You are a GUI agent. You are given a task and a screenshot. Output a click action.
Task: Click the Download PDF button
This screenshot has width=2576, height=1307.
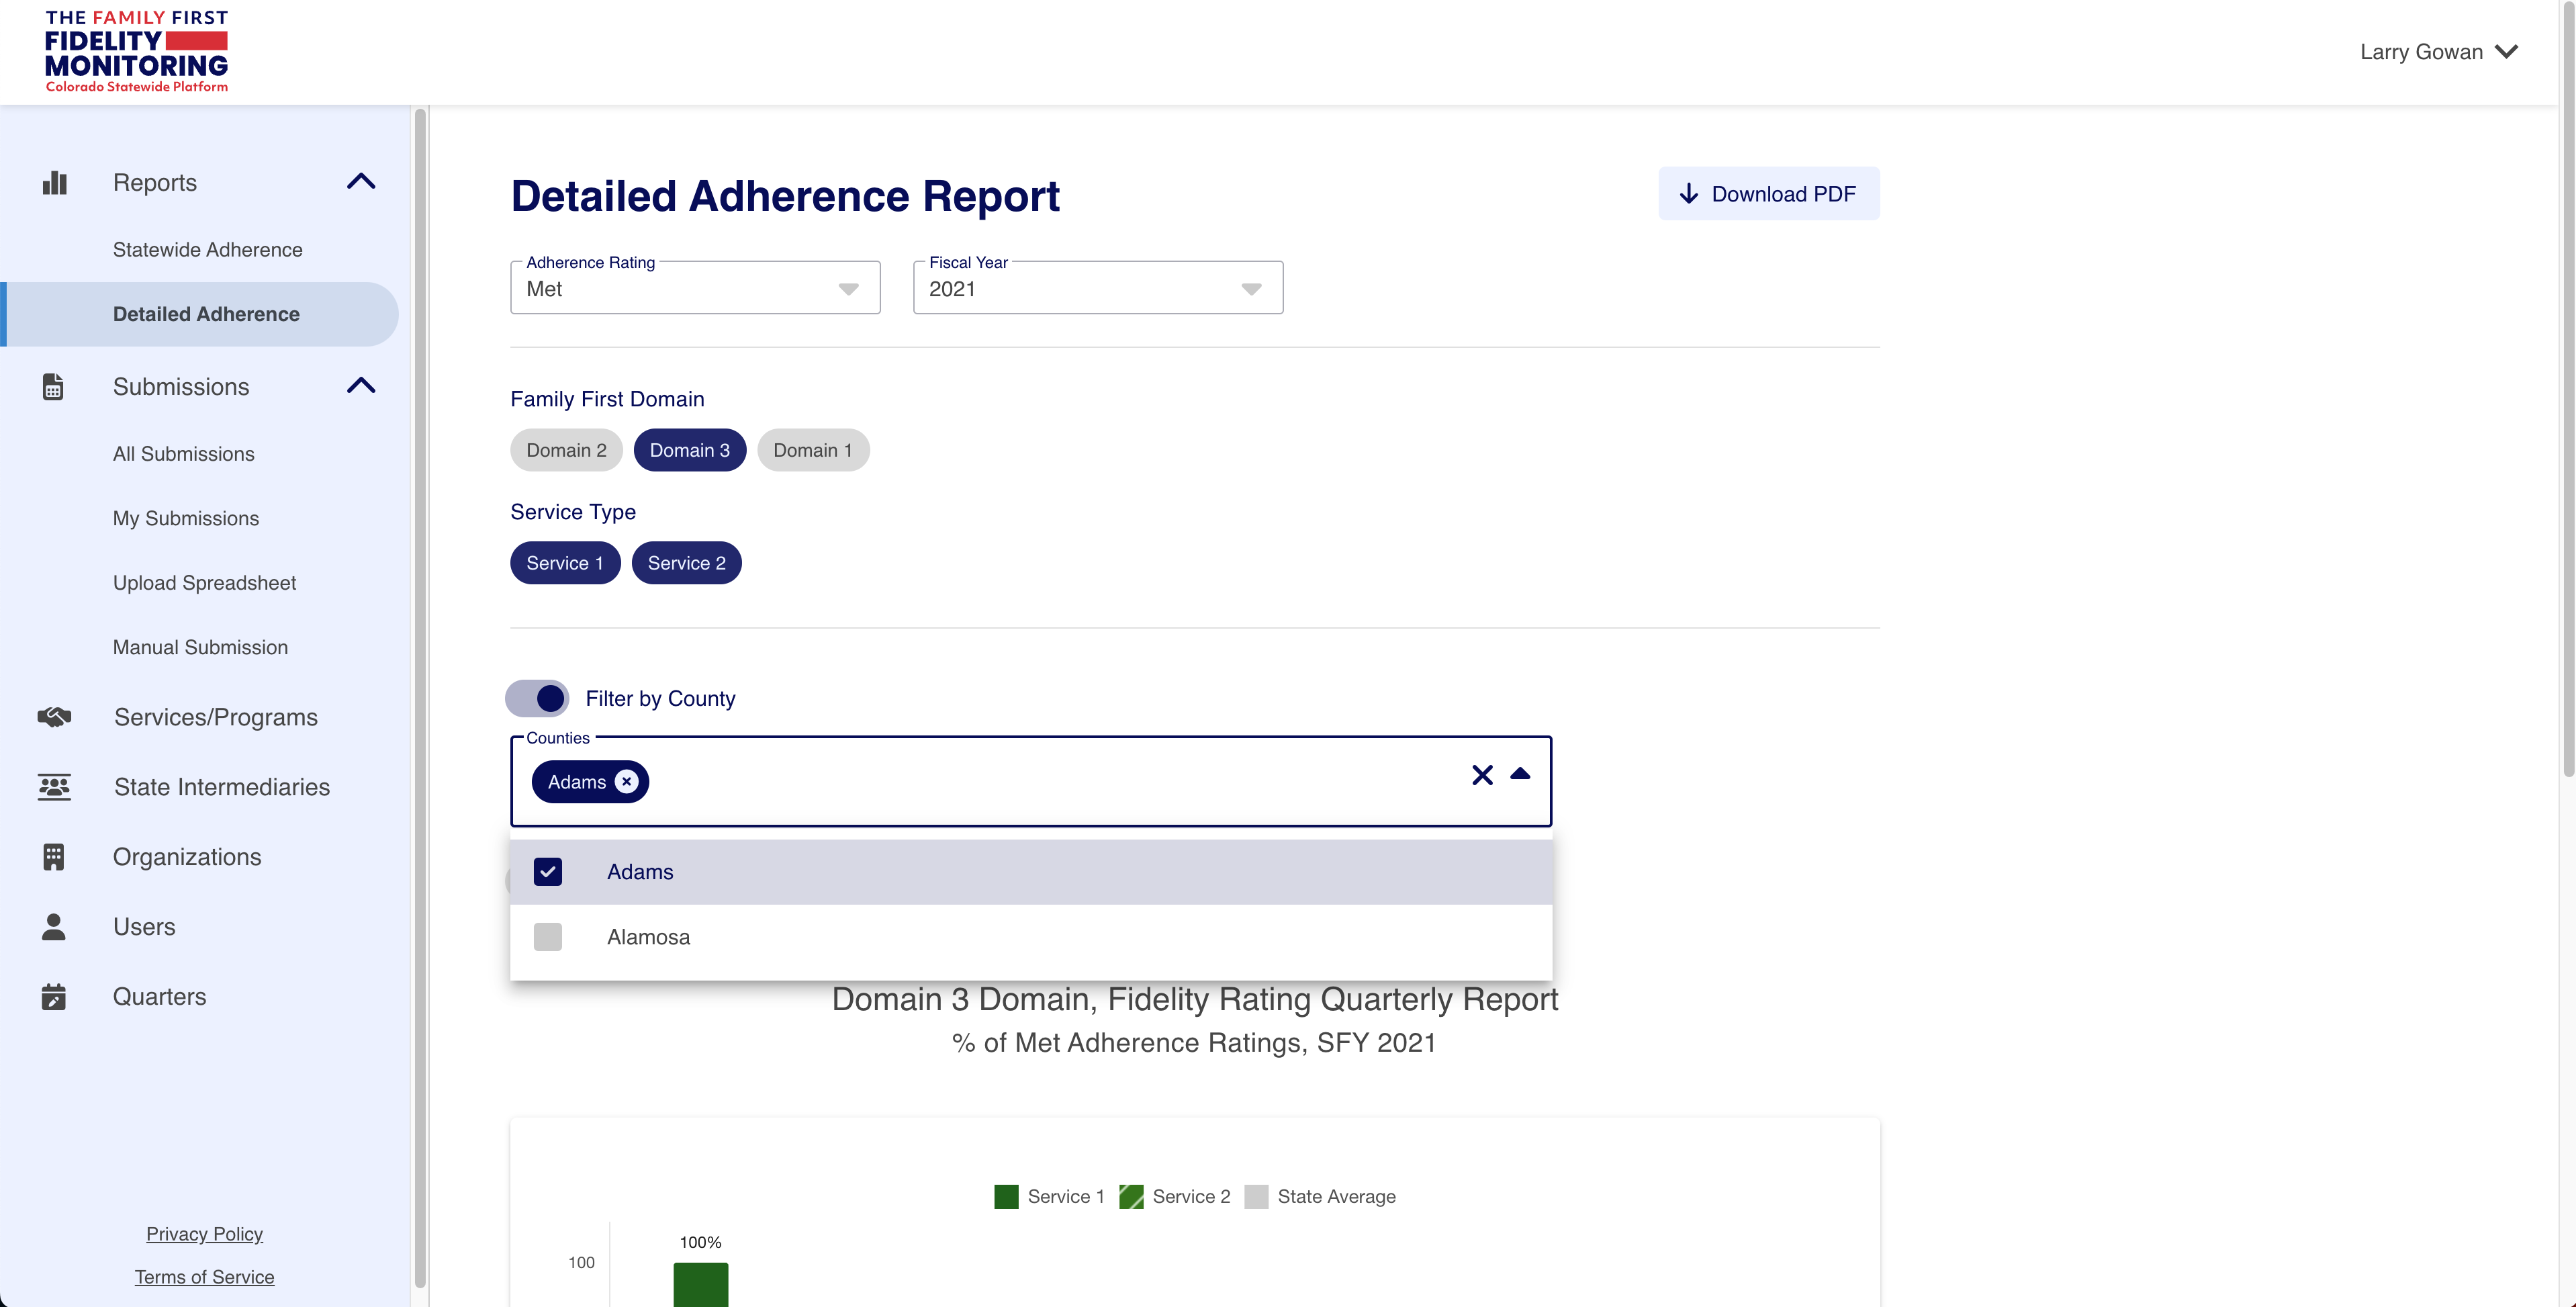(1769, 194)
